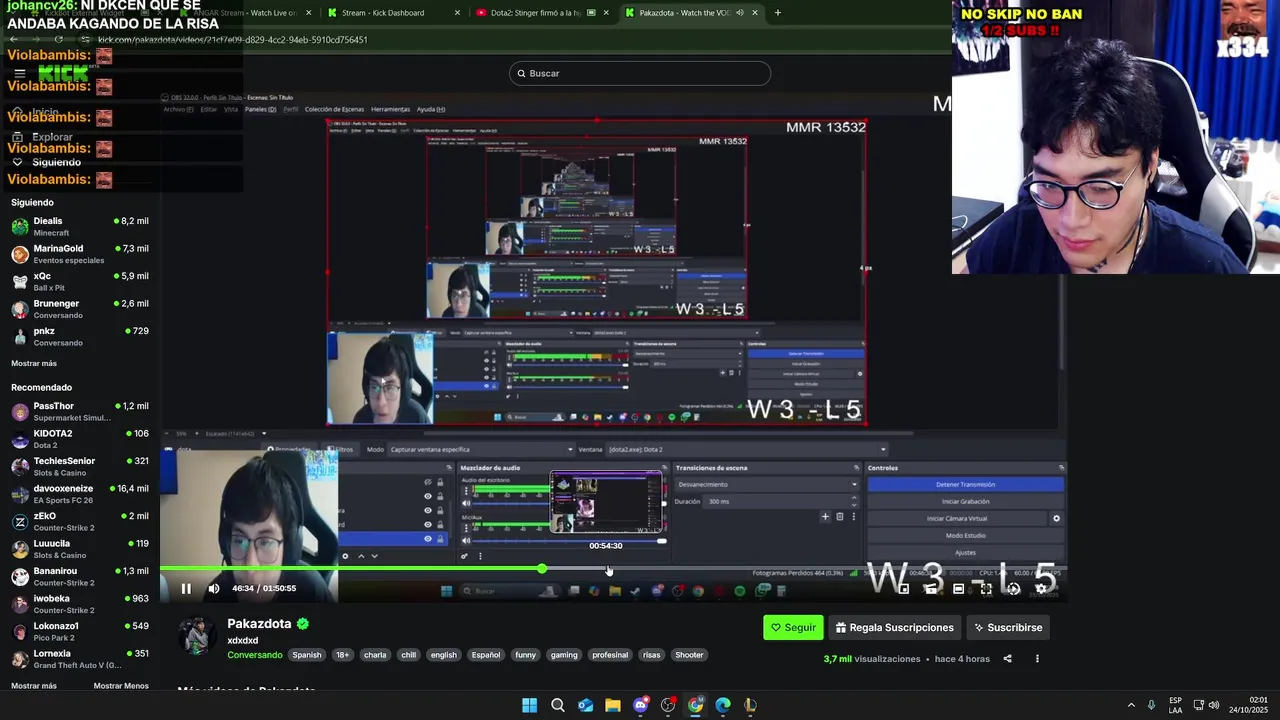This screenshot has height=720, width=1280.
Task: Pause the Kick video player
Action: (186, 589)
